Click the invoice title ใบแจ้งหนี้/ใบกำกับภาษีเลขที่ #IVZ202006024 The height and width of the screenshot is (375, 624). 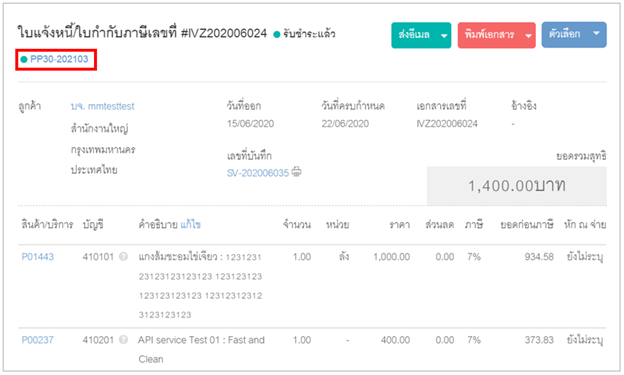click(x=142, y=33)
